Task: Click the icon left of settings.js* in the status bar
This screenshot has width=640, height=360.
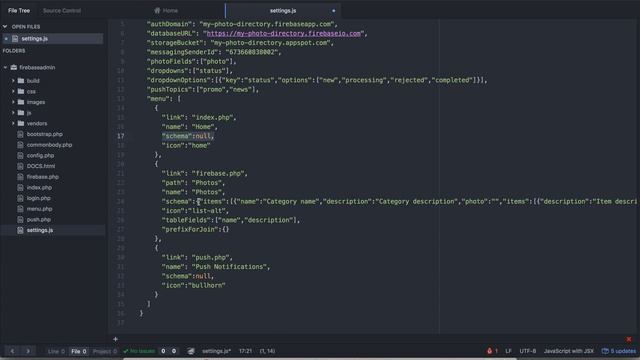Action: pyautogui.click(x=191, y=351)
